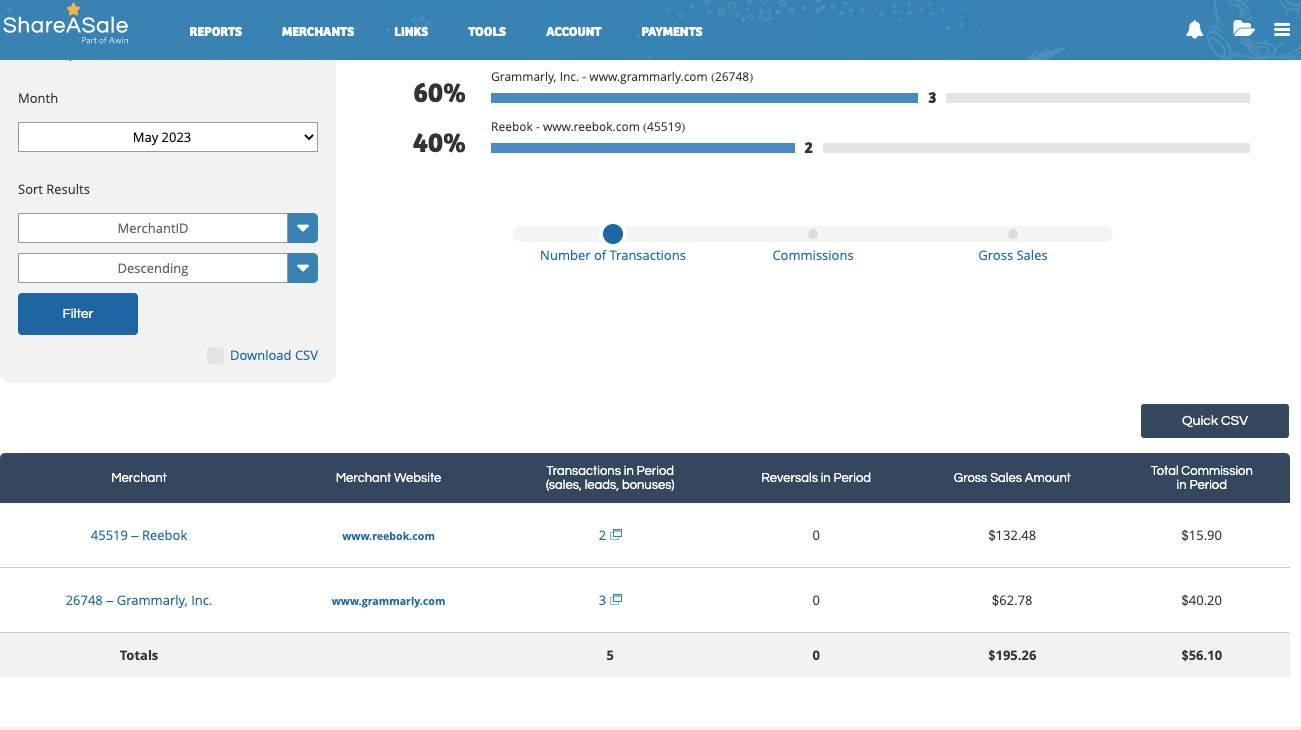Click Transactions in Period column header
The width and height of the screenshot is (1301, 730).
[x=610, y=478]
